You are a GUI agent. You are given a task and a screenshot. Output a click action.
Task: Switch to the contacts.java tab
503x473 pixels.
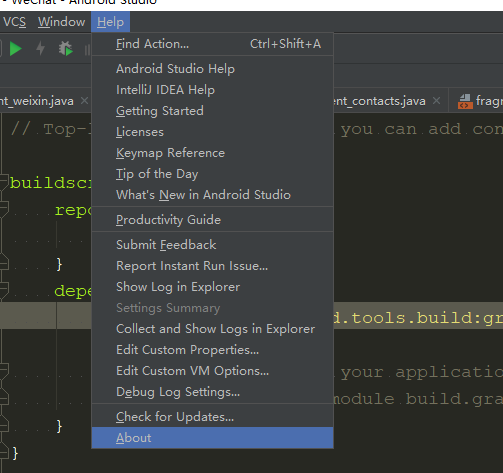pos(380,101)
